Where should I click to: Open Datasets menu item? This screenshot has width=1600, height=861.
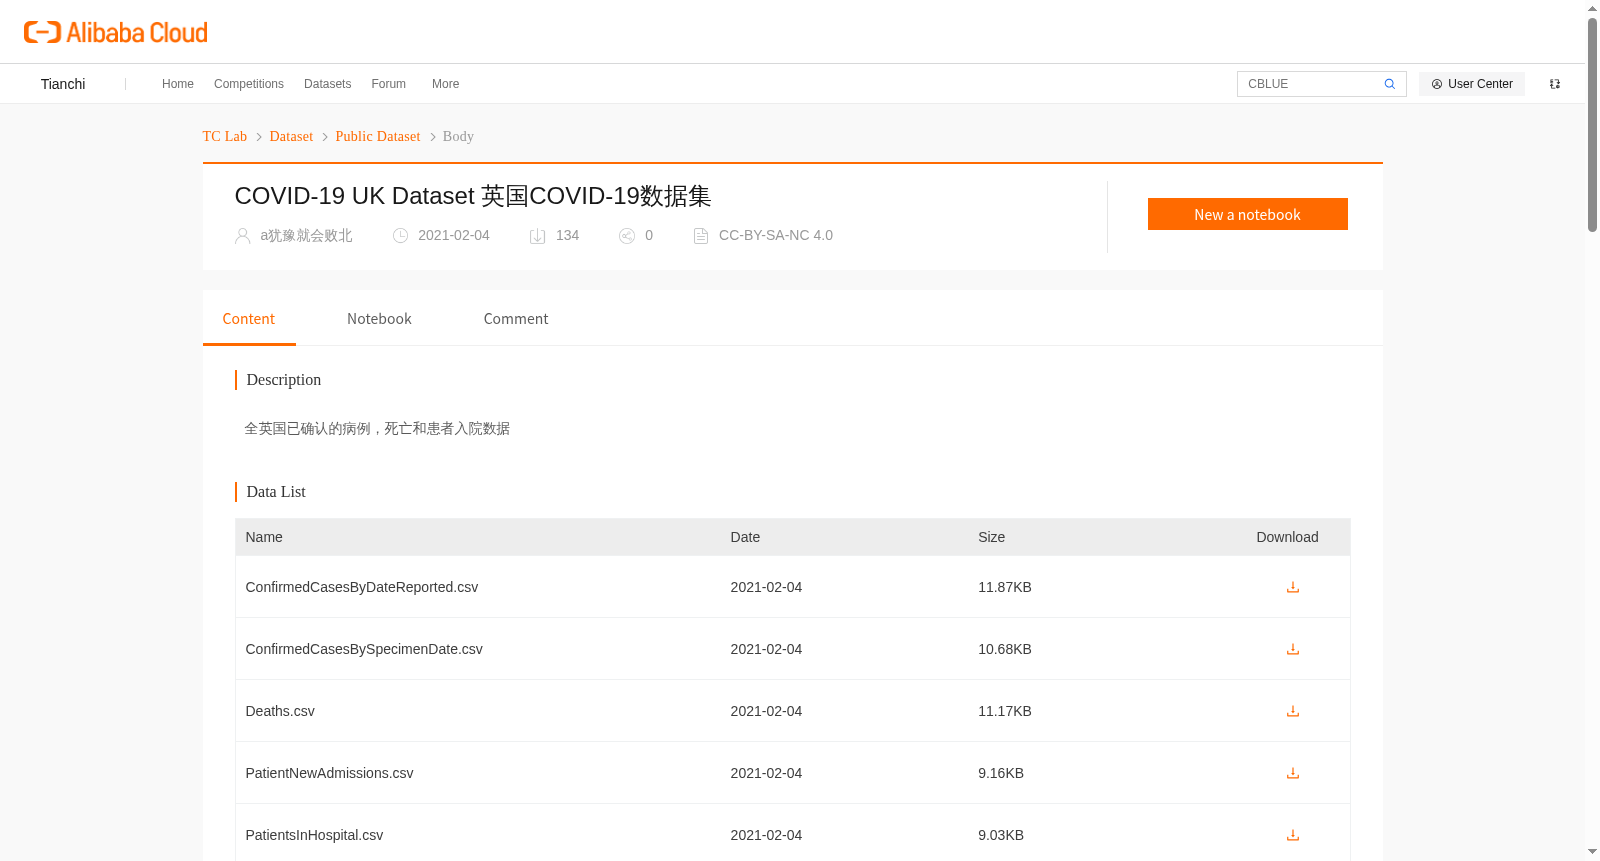[x=328, y=84]
